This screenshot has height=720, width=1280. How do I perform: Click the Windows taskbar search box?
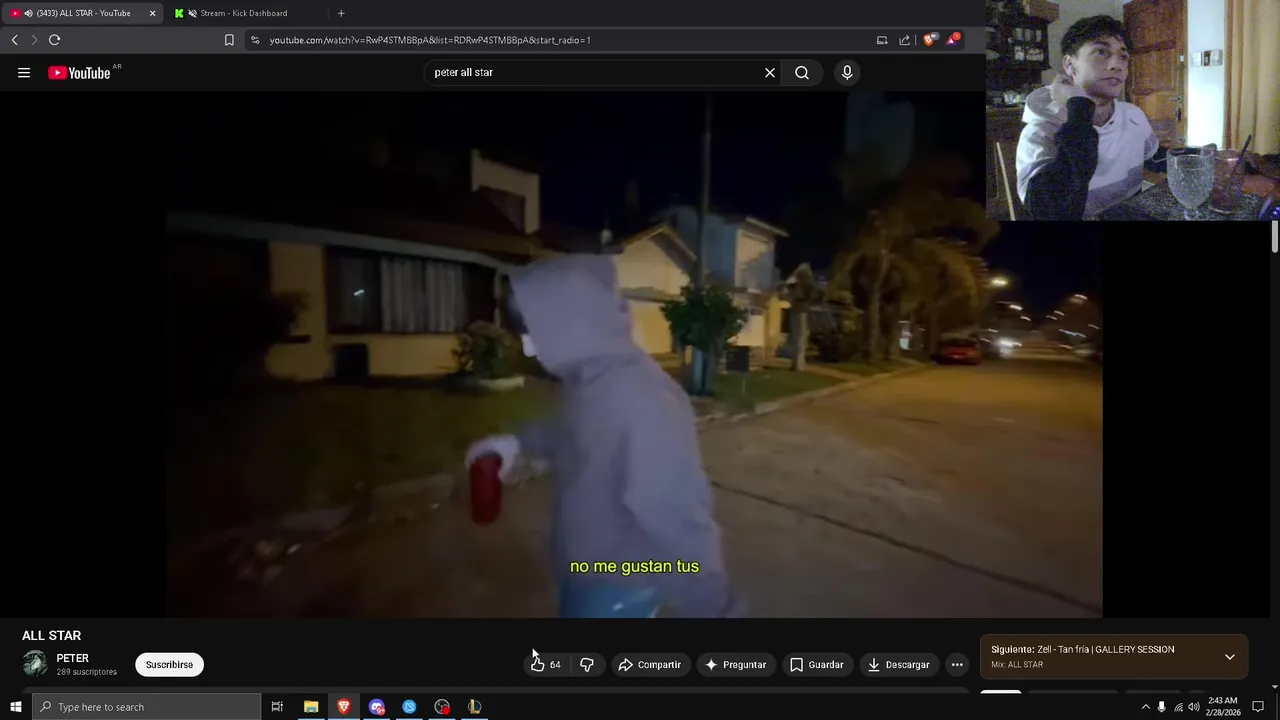(146, 707)
